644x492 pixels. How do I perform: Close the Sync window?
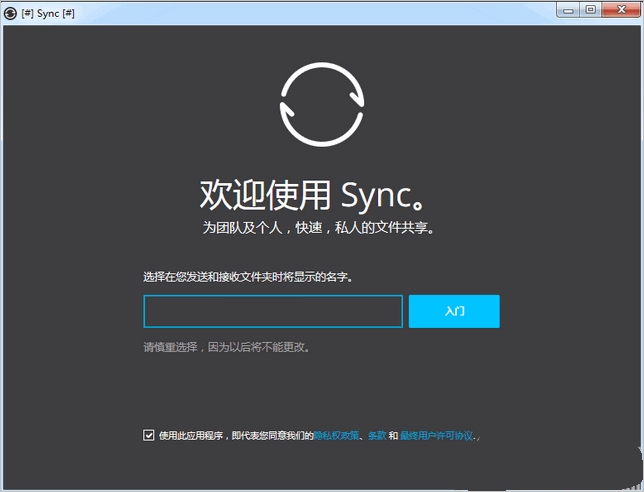621,10
